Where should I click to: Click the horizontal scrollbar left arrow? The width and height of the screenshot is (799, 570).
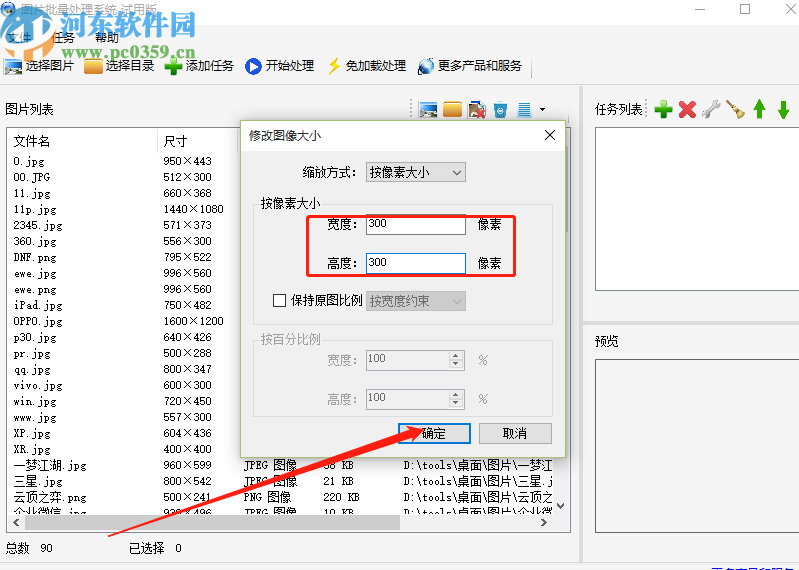pyautogui.click(x=16, y=523)
